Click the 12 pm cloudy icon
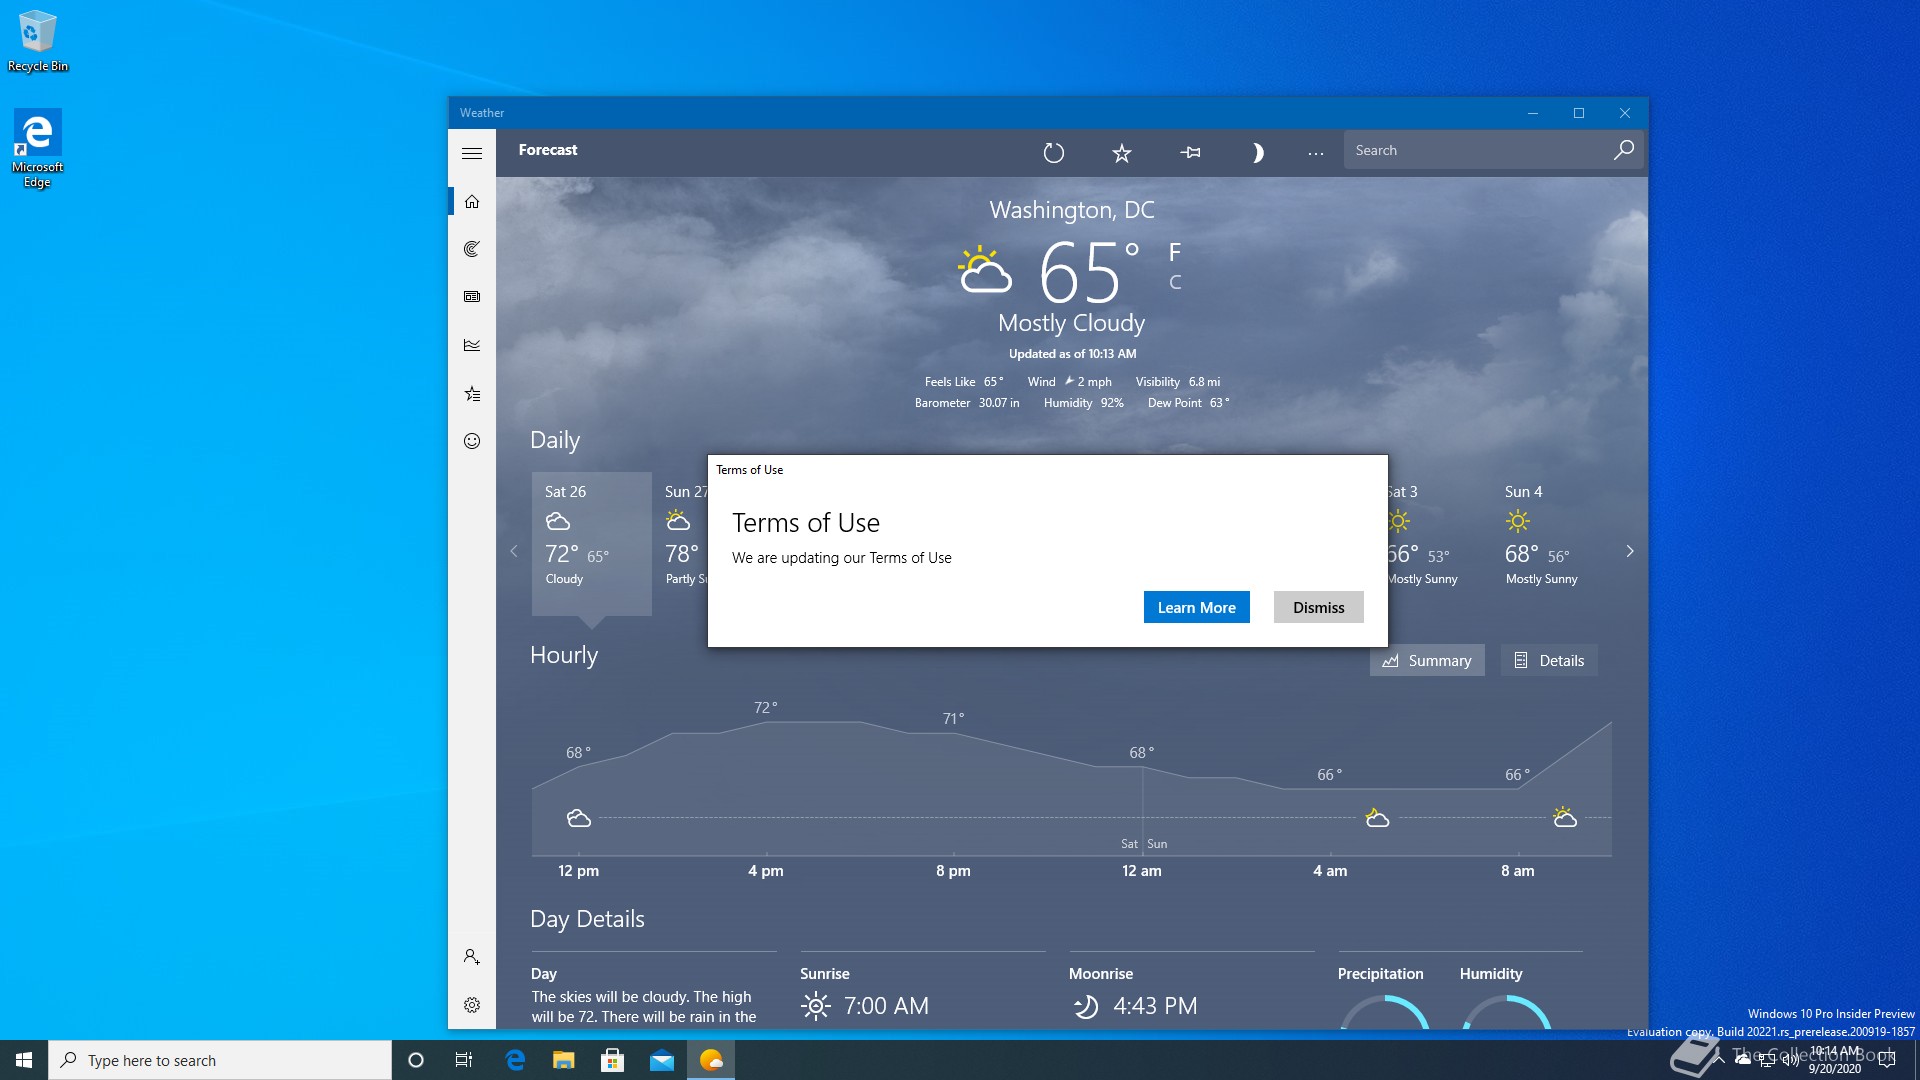The width and height of the screenshot is (1920, 1080). coord(579,818)
